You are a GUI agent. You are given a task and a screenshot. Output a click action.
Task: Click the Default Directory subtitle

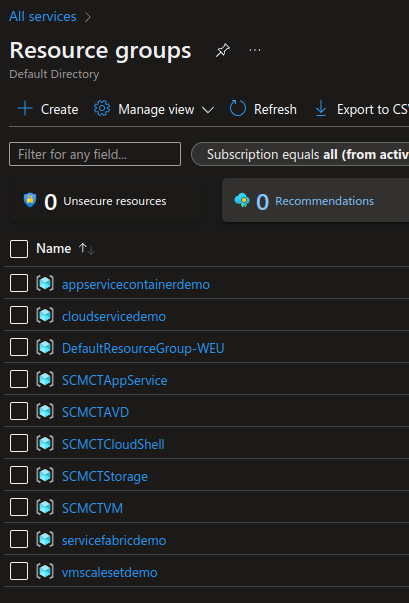pyautogui.click(x=54, y=74)
